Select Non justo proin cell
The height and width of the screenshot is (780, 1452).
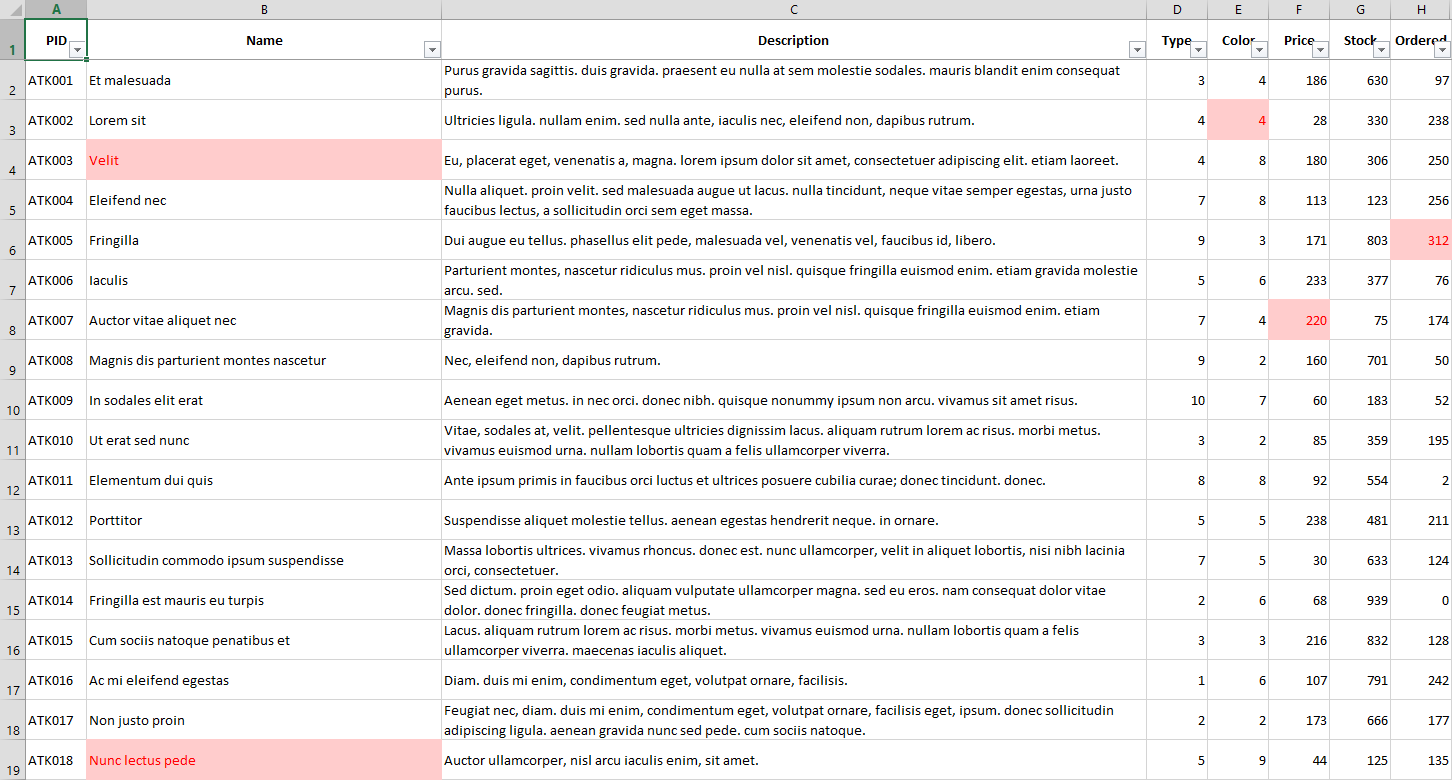[x=264, y=720]
